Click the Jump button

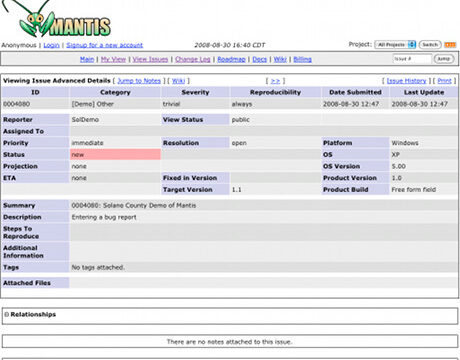444,59
